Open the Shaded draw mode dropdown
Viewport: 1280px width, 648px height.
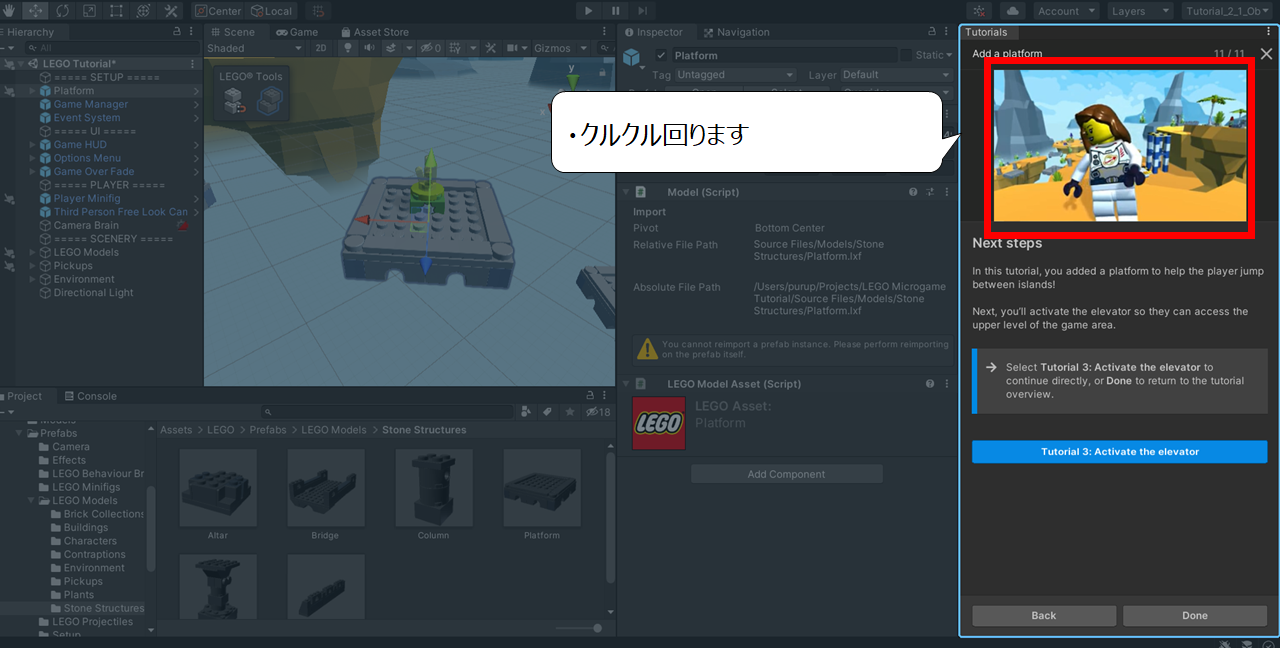pos(254,48)
